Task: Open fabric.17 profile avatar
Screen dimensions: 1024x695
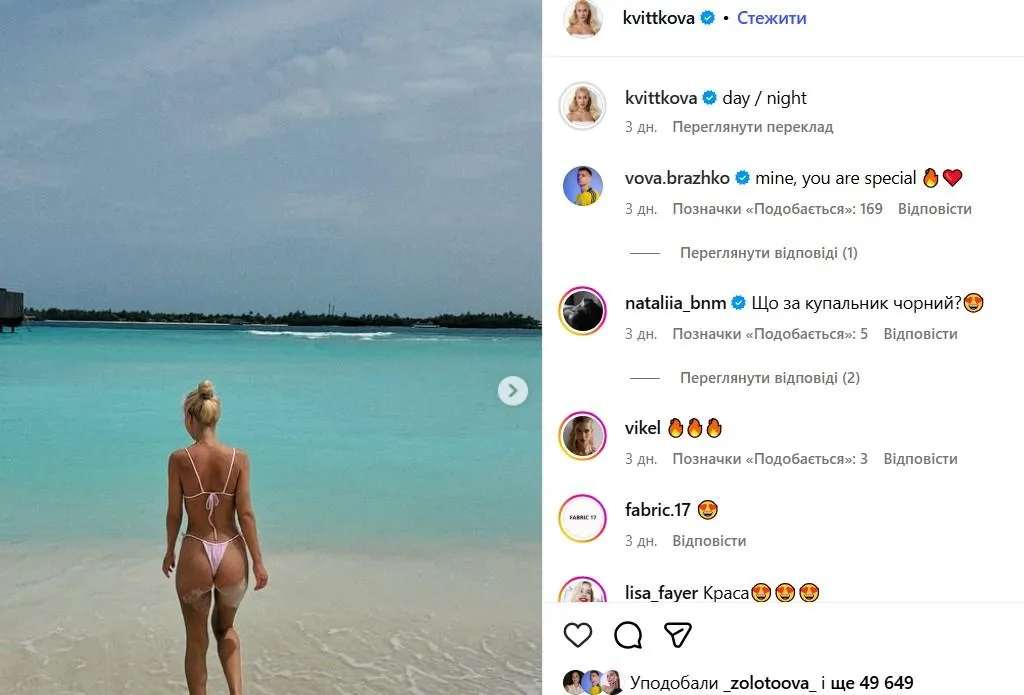Action: (x=583, y=518)
